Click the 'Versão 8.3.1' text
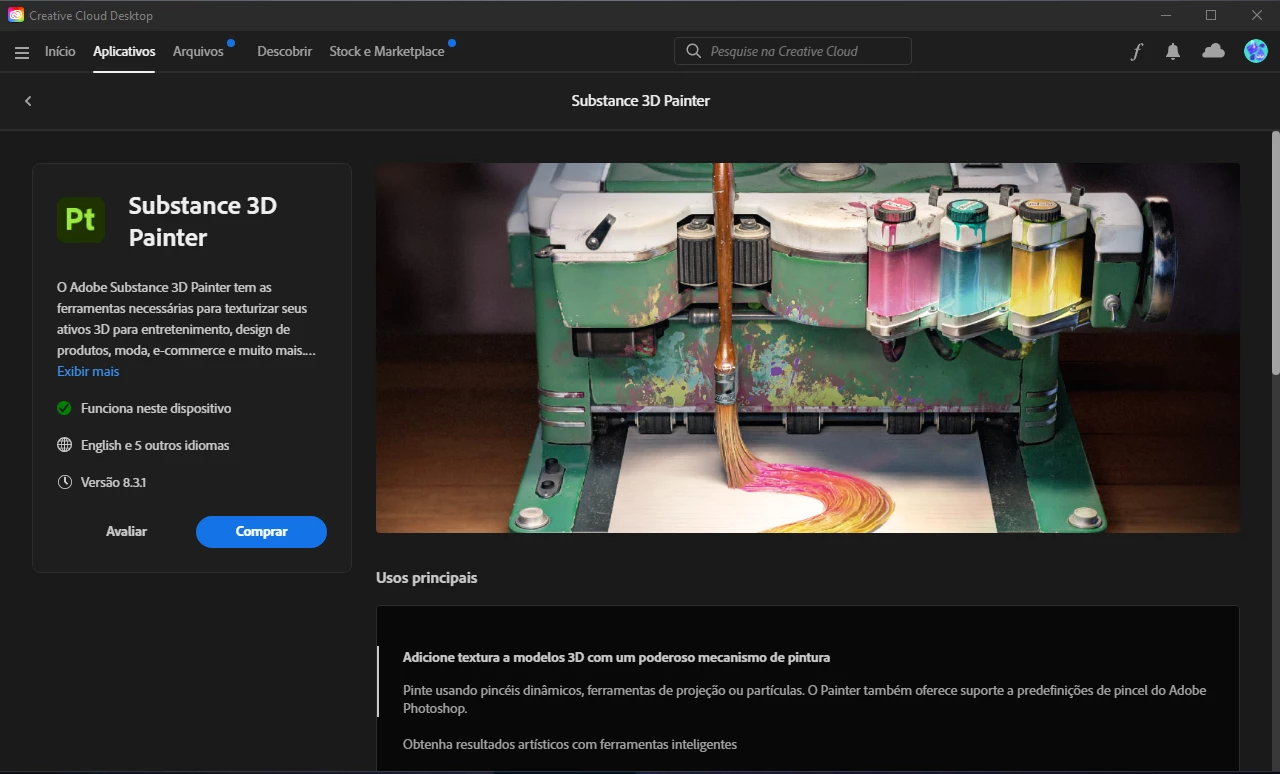 coord(114,482)
